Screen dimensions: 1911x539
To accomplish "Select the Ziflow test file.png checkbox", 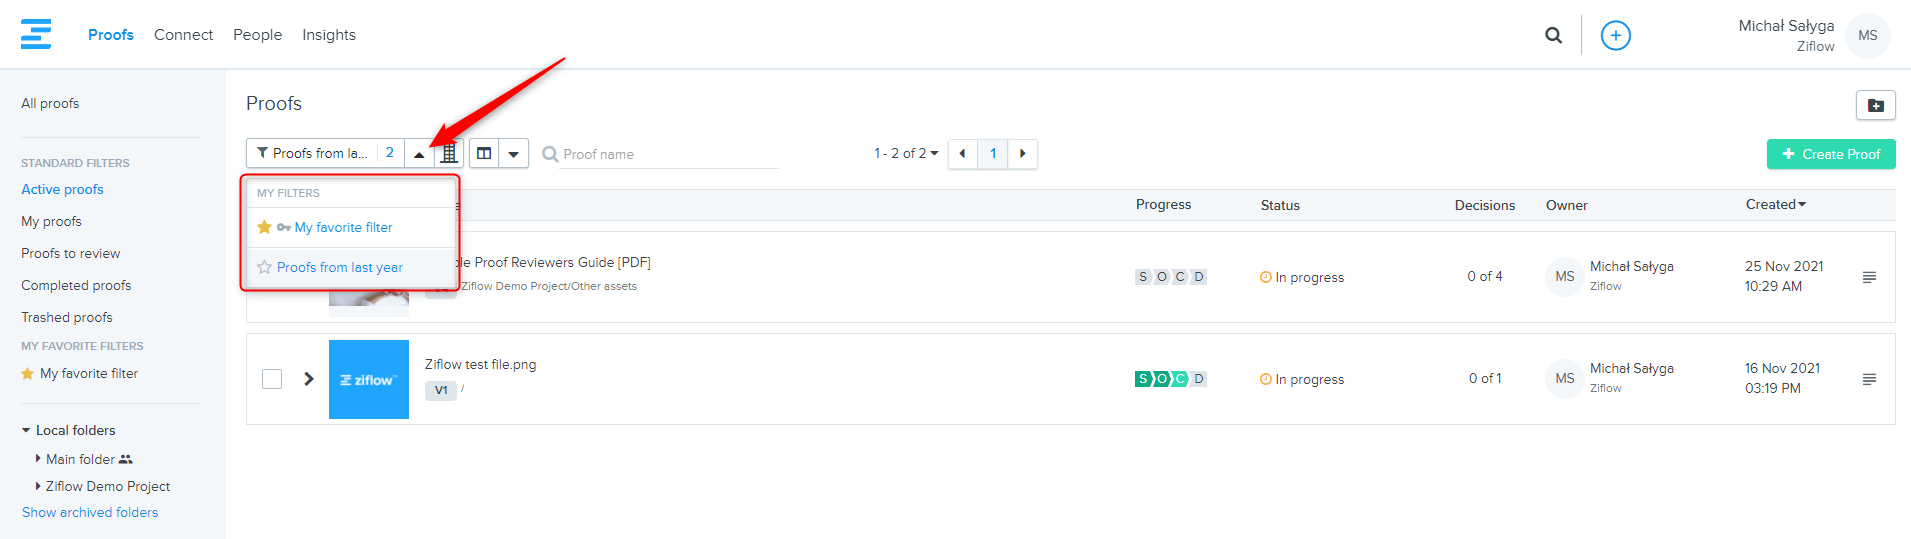I will click(x=272, y=379).
